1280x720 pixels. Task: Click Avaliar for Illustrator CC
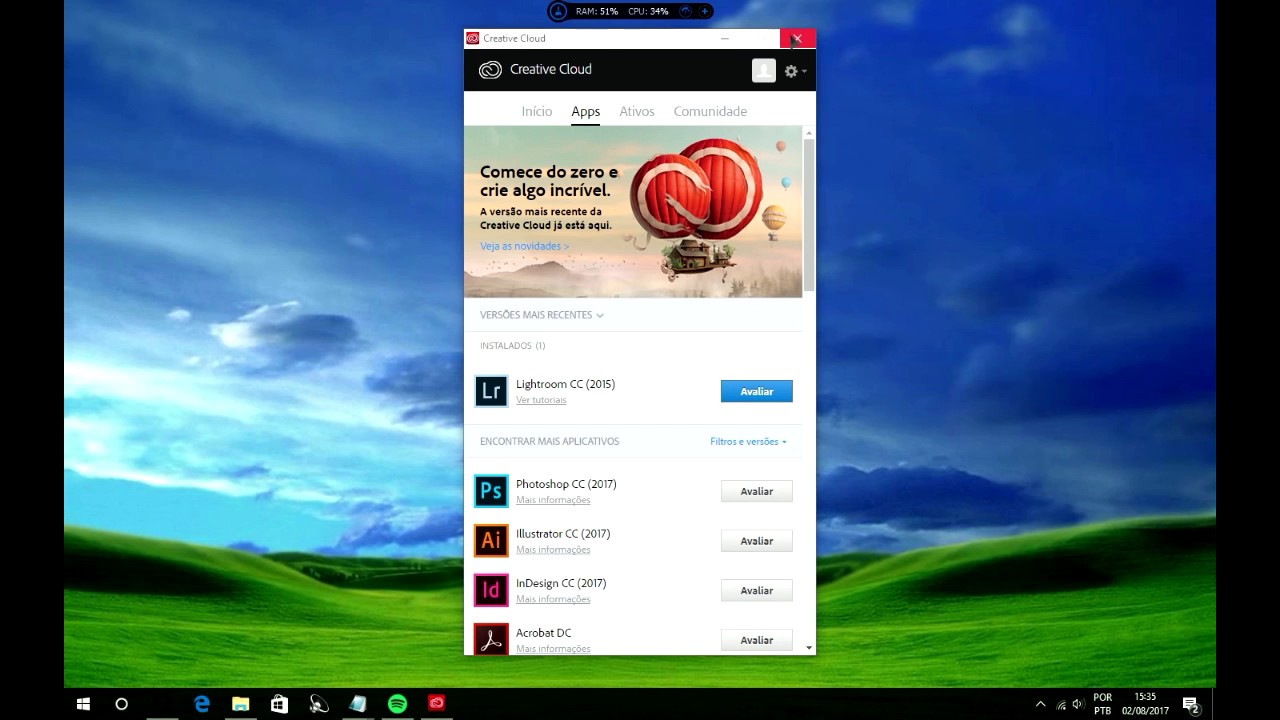(757, 541)
